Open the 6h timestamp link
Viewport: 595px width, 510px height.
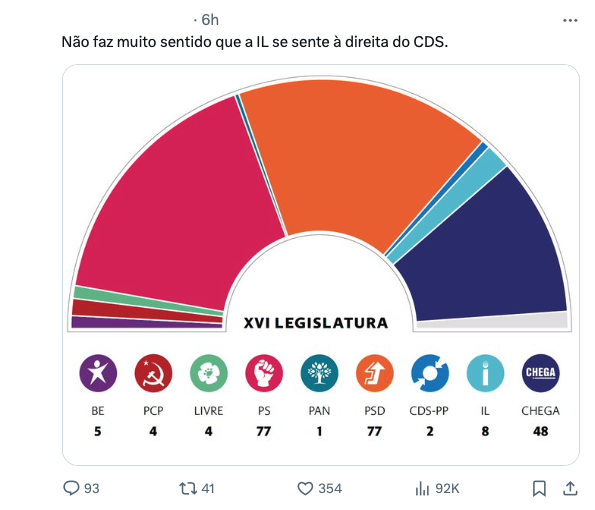pyautogui.click(x=210, y=20)
